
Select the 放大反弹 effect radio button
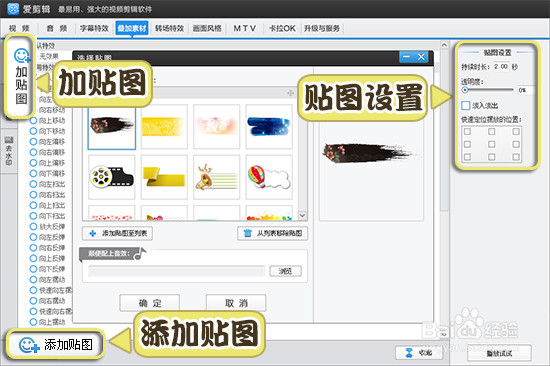(33, 226)
